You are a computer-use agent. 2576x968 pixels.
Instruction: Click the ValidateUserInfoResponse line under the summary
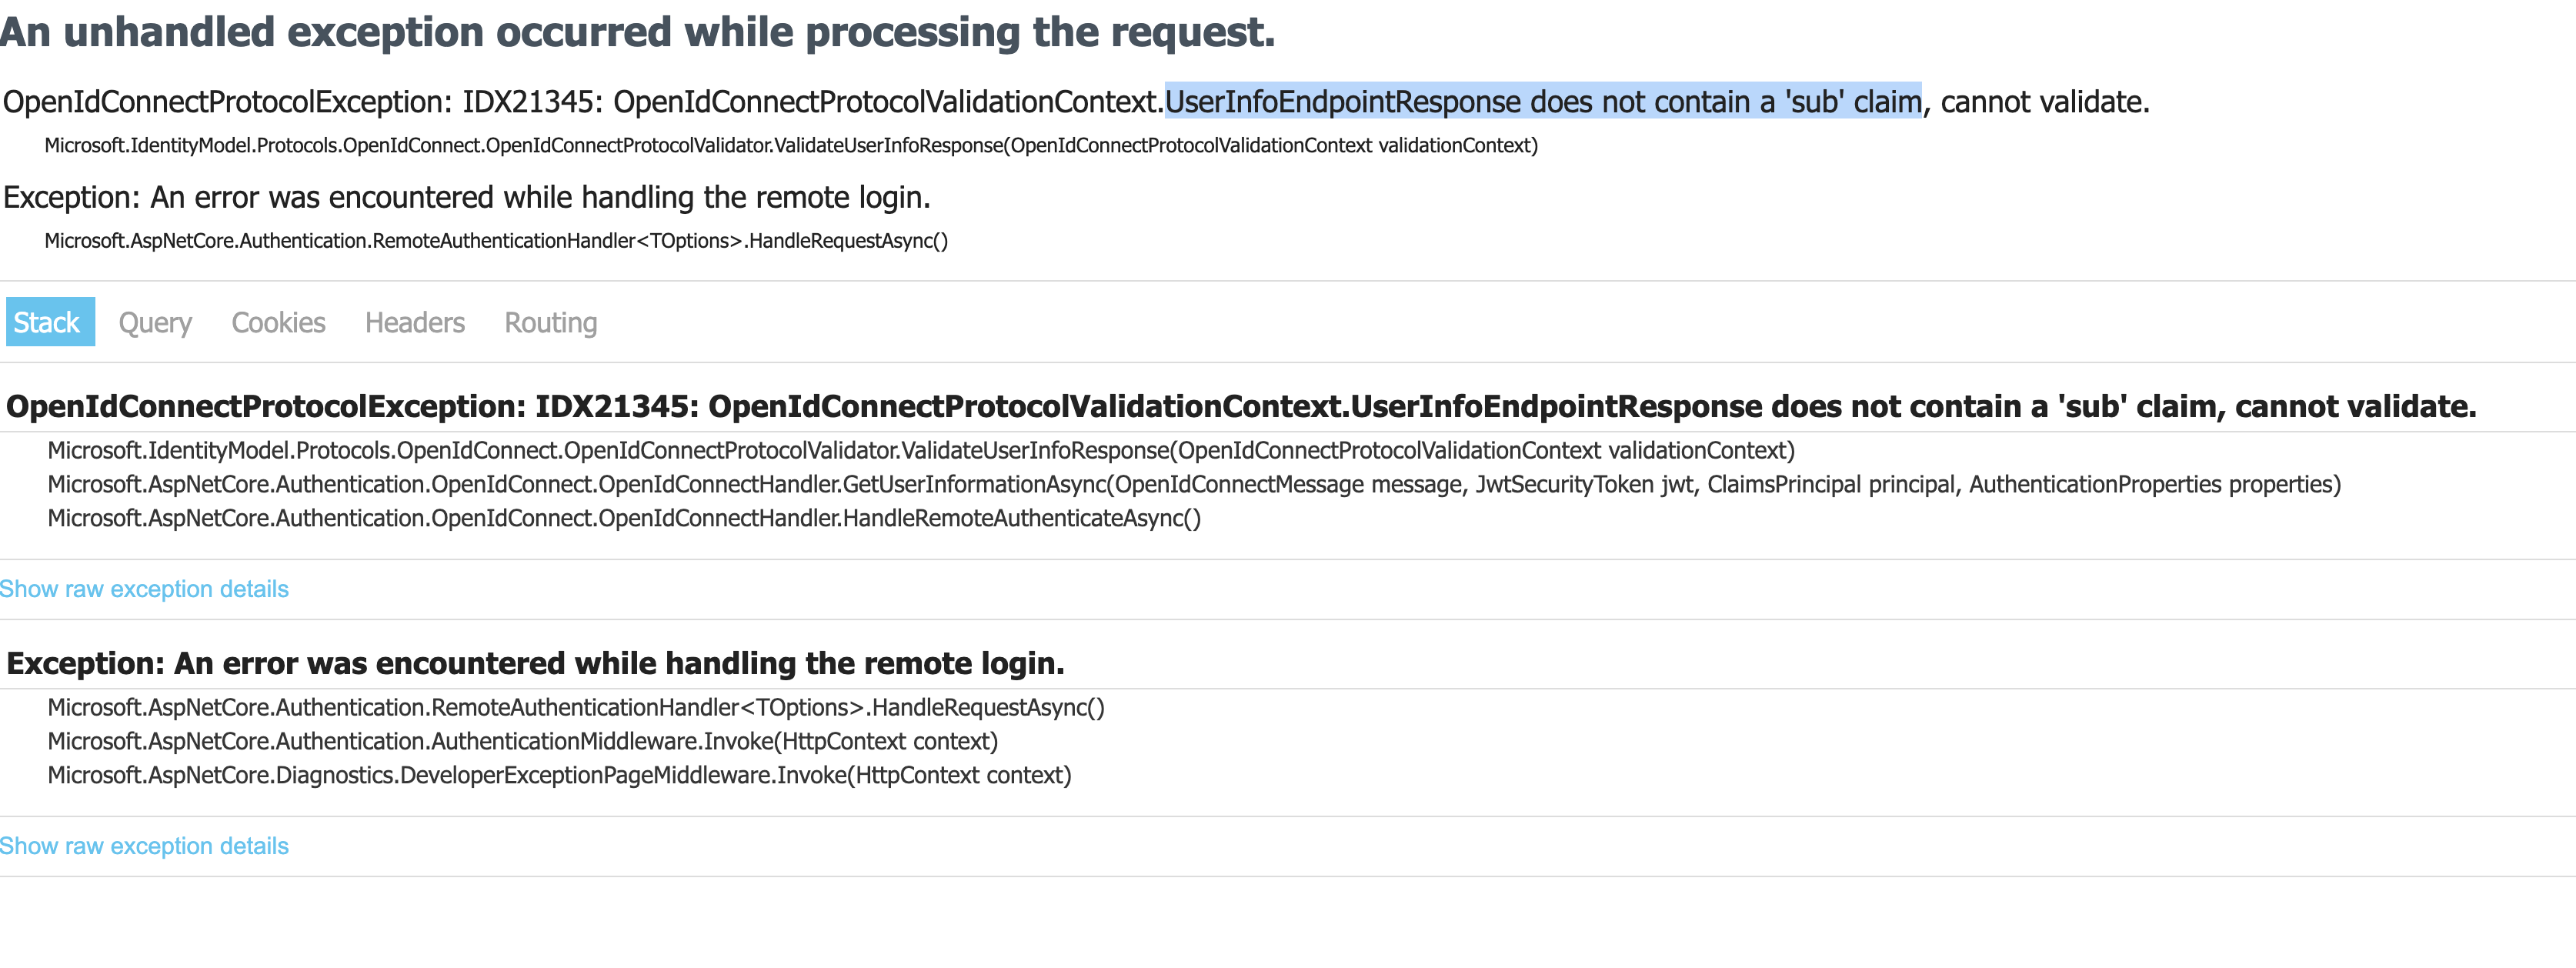[x=790, y=145]
